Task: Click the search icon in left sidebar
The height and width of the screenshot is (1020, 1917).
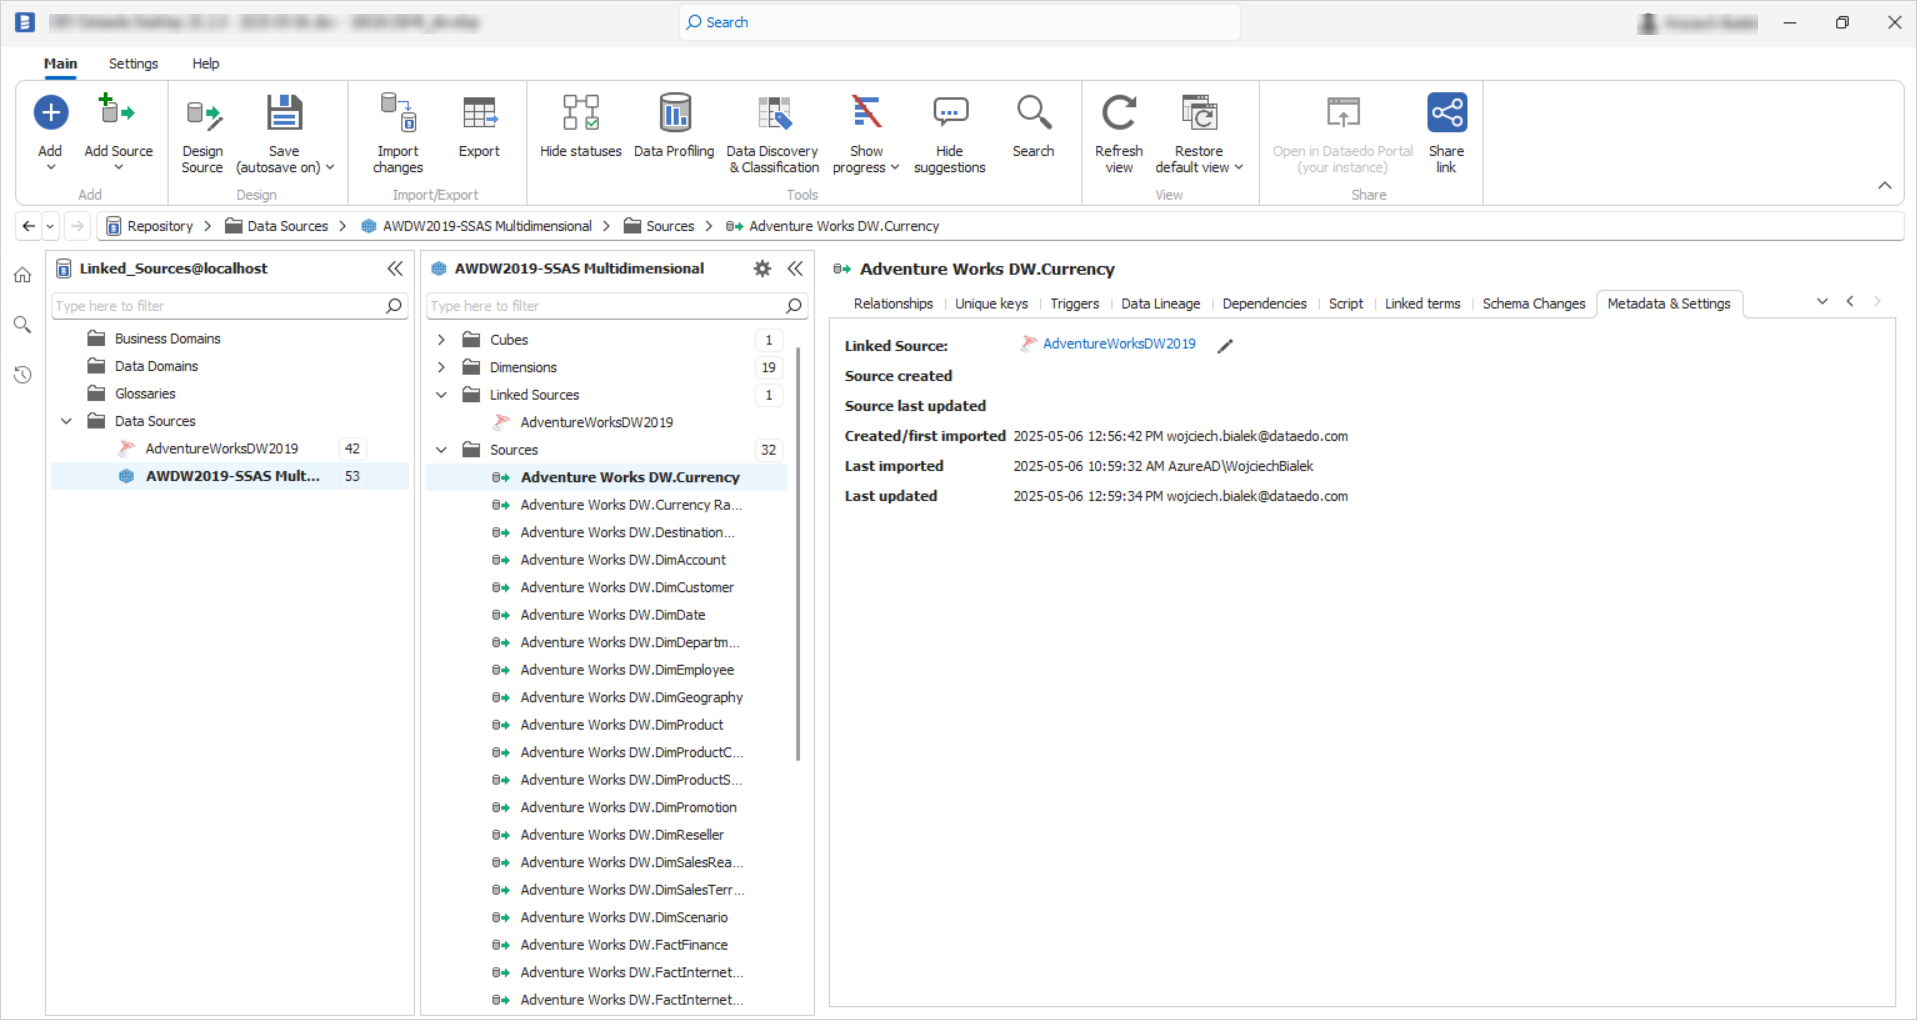Action: 23,325
